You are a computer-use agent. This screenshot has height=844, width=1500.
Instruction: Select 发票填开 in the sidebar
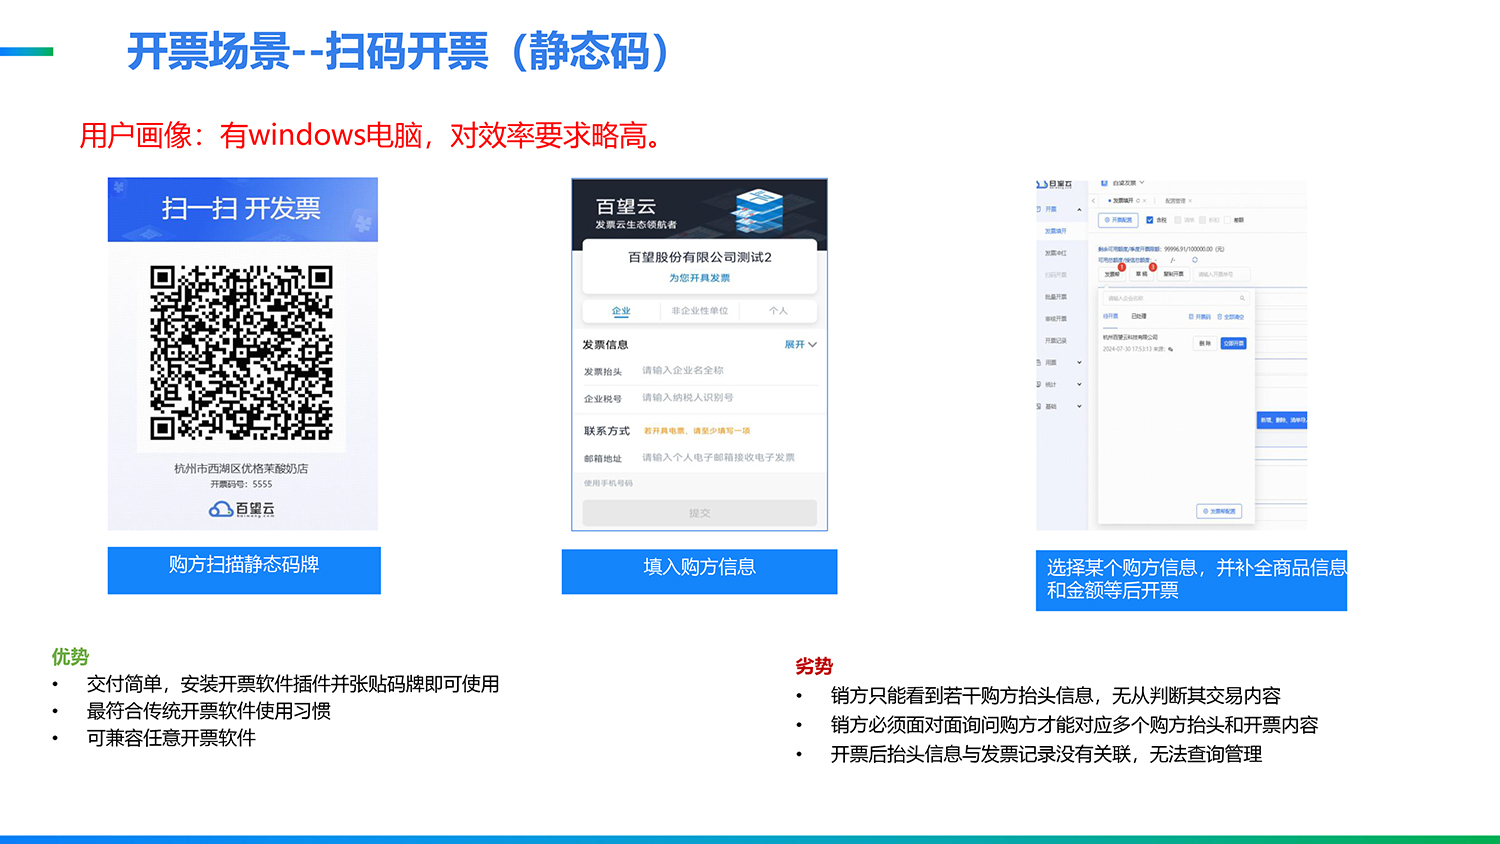point(1056,231)
